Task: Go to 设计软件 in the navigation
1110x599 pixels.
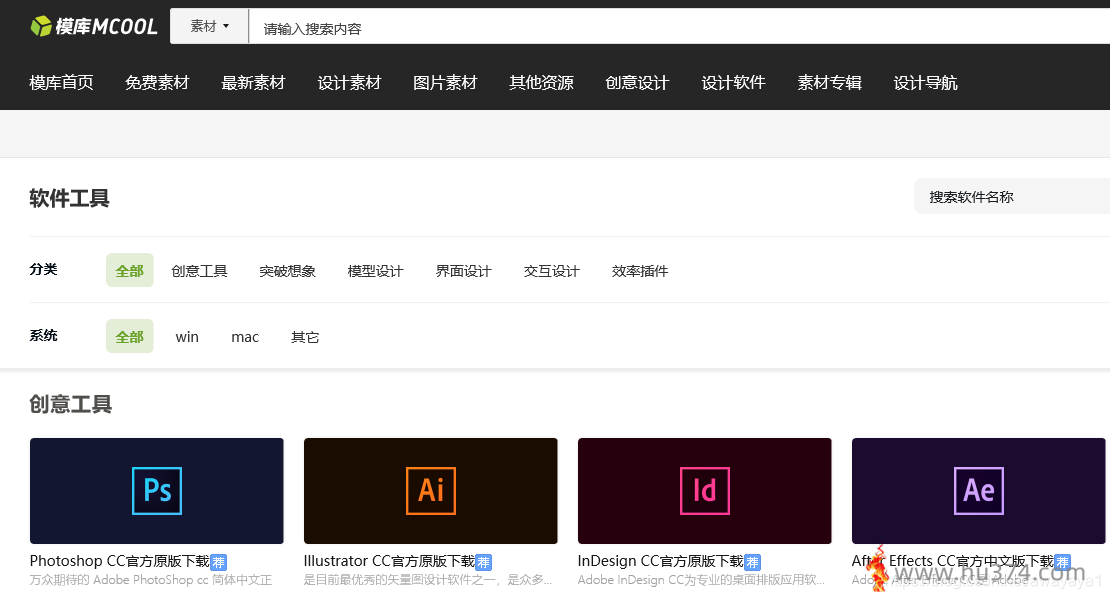Action: 733,83
